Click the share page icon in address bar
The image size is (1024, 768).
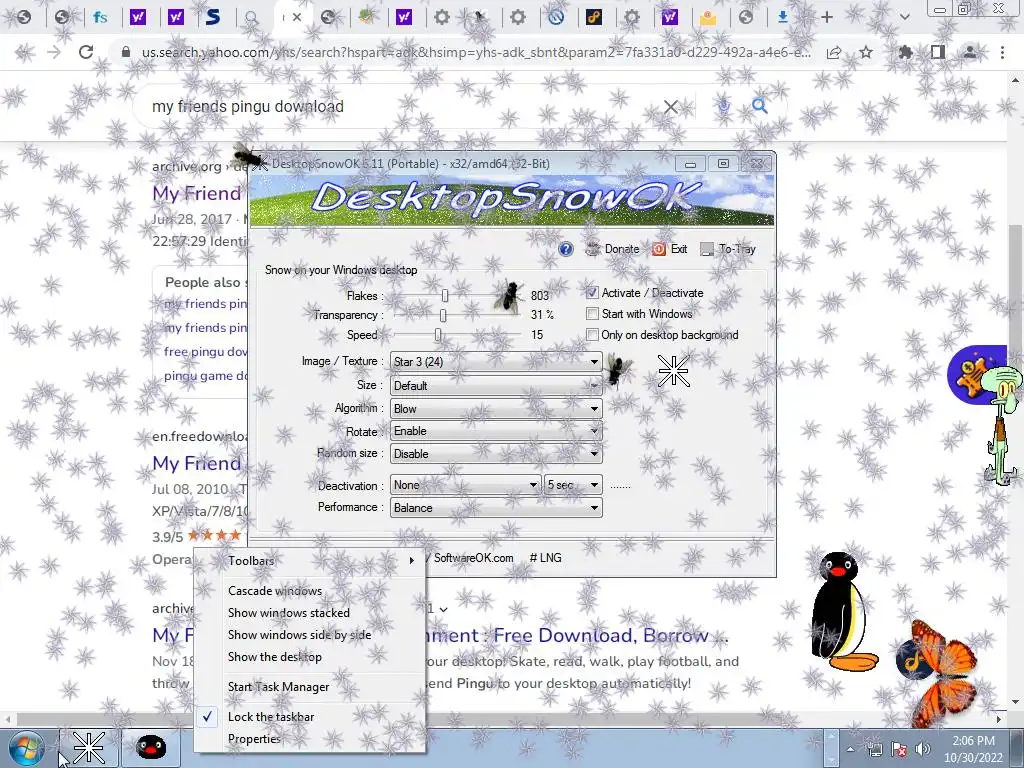point(834,52)
